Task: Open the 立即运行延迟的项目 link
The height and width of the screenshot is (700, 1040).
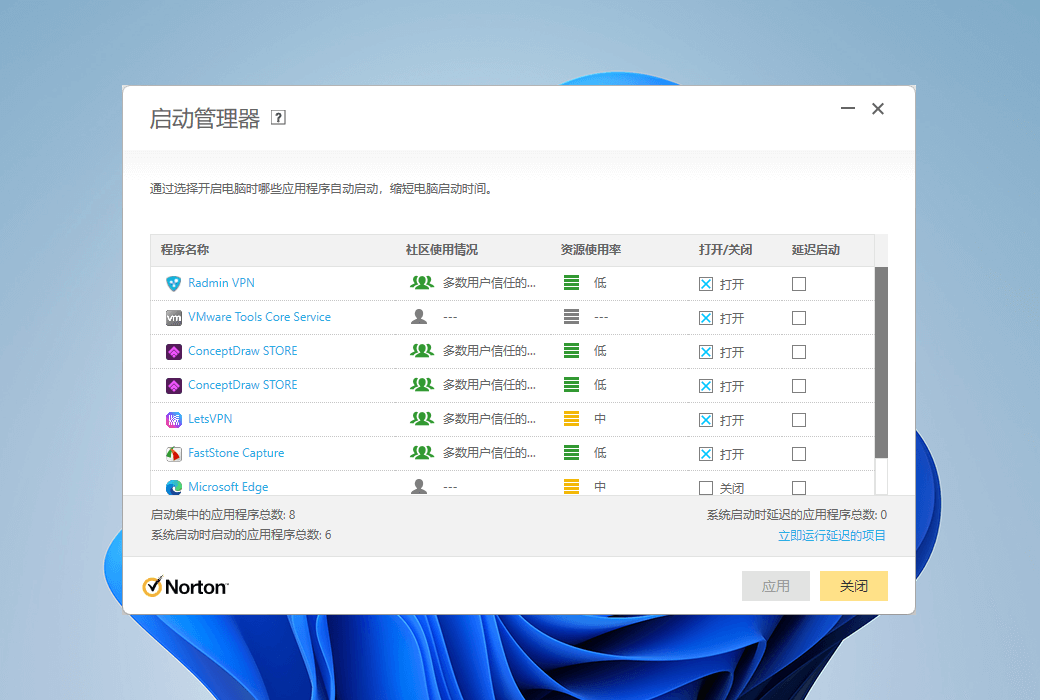Action: pyautogui.click(x=832, y=535)
